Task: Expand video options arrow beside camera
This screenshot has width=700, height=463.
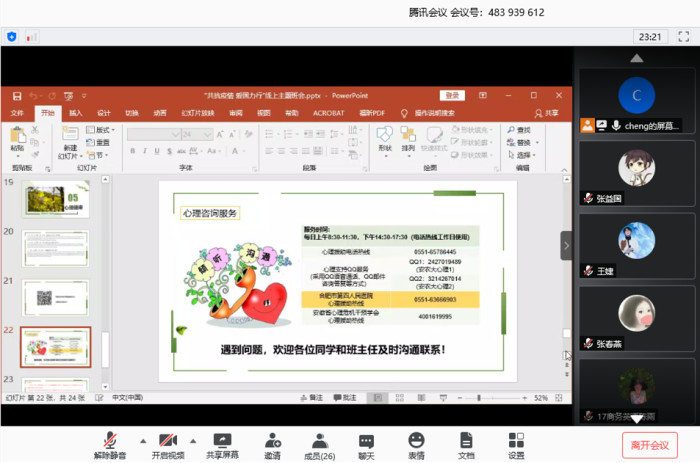Action: [x=195, y=440]
